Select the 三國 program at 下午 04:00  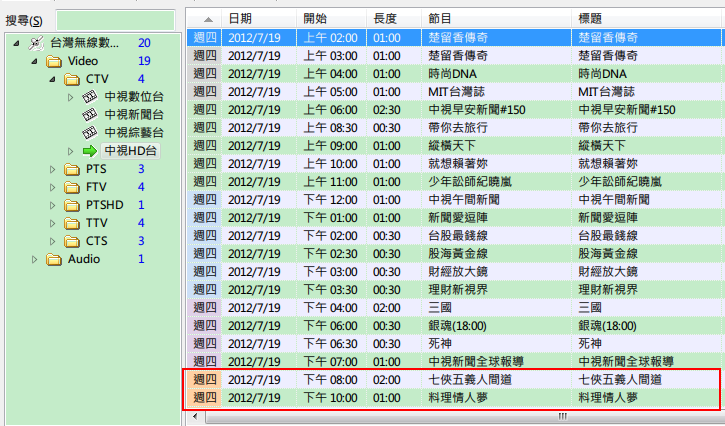[x=456, y=308]
